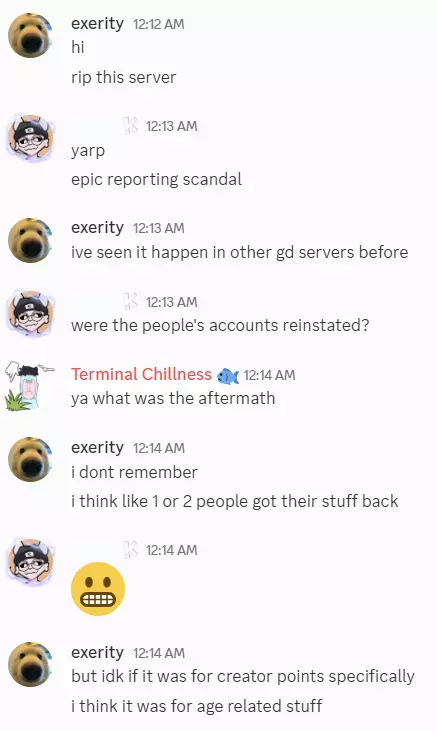Open the red Terminal Chillness username

point(141,374)
